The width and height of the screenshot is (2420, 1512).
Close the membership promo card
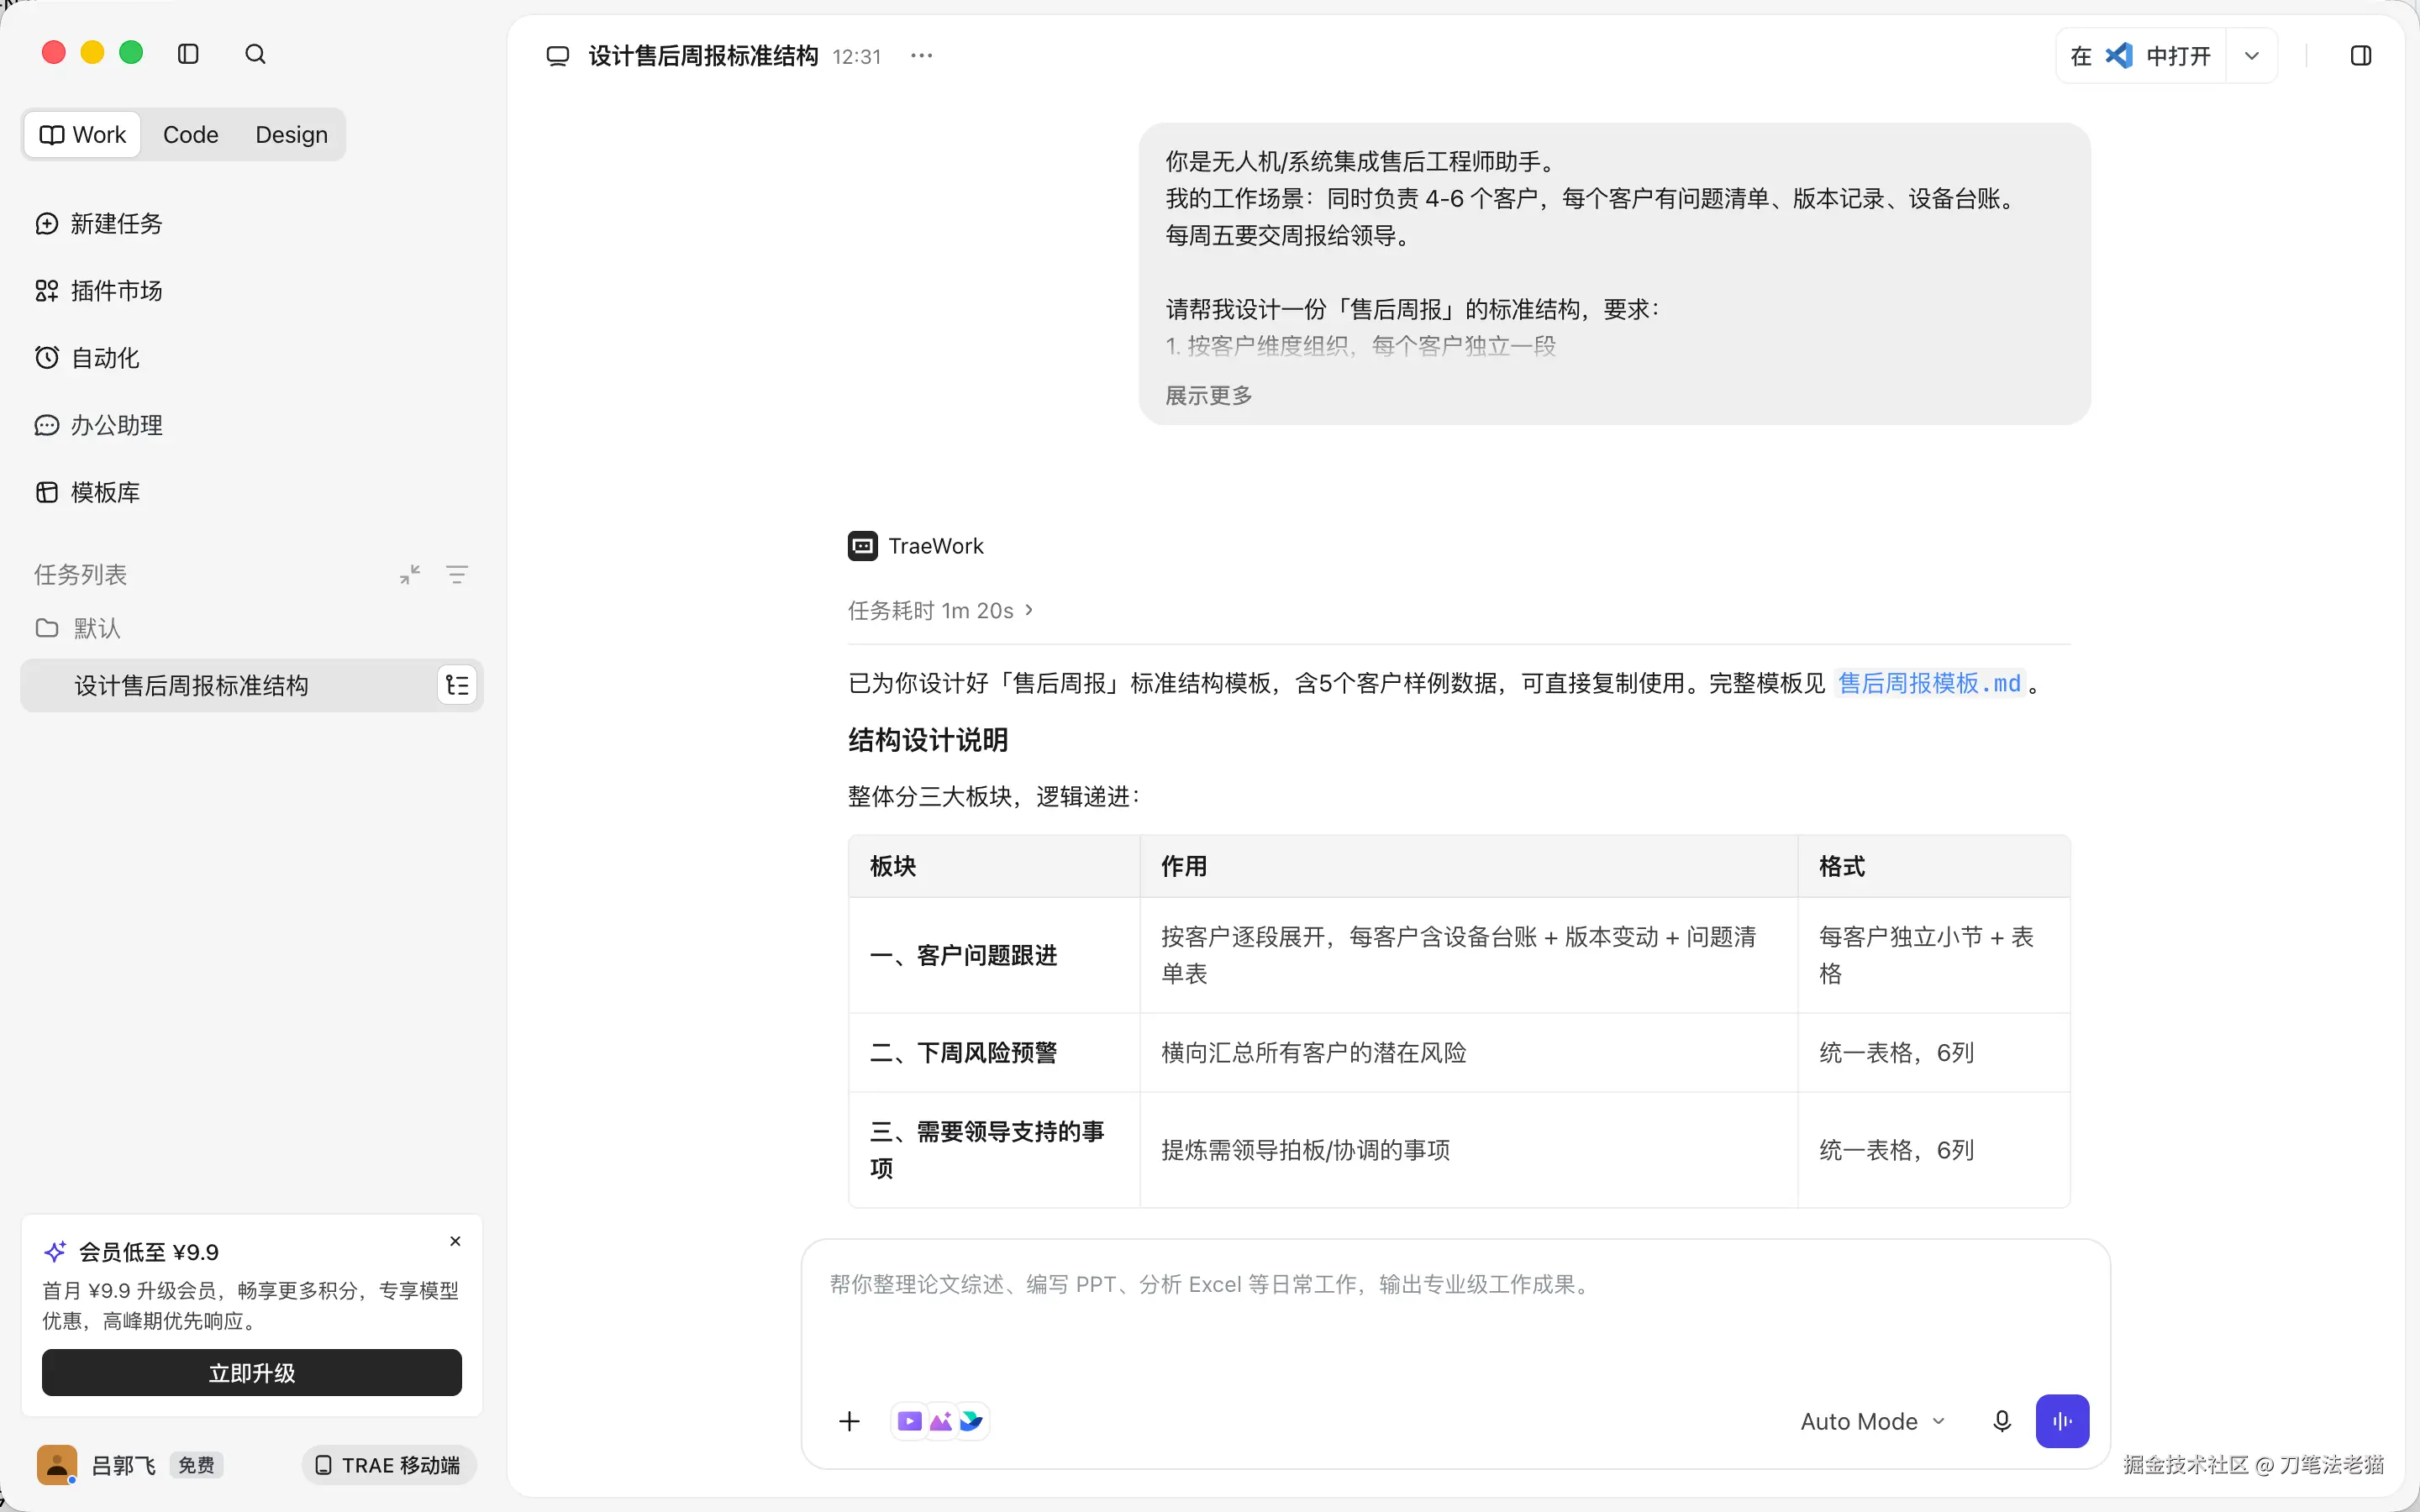click(455, 1241)
